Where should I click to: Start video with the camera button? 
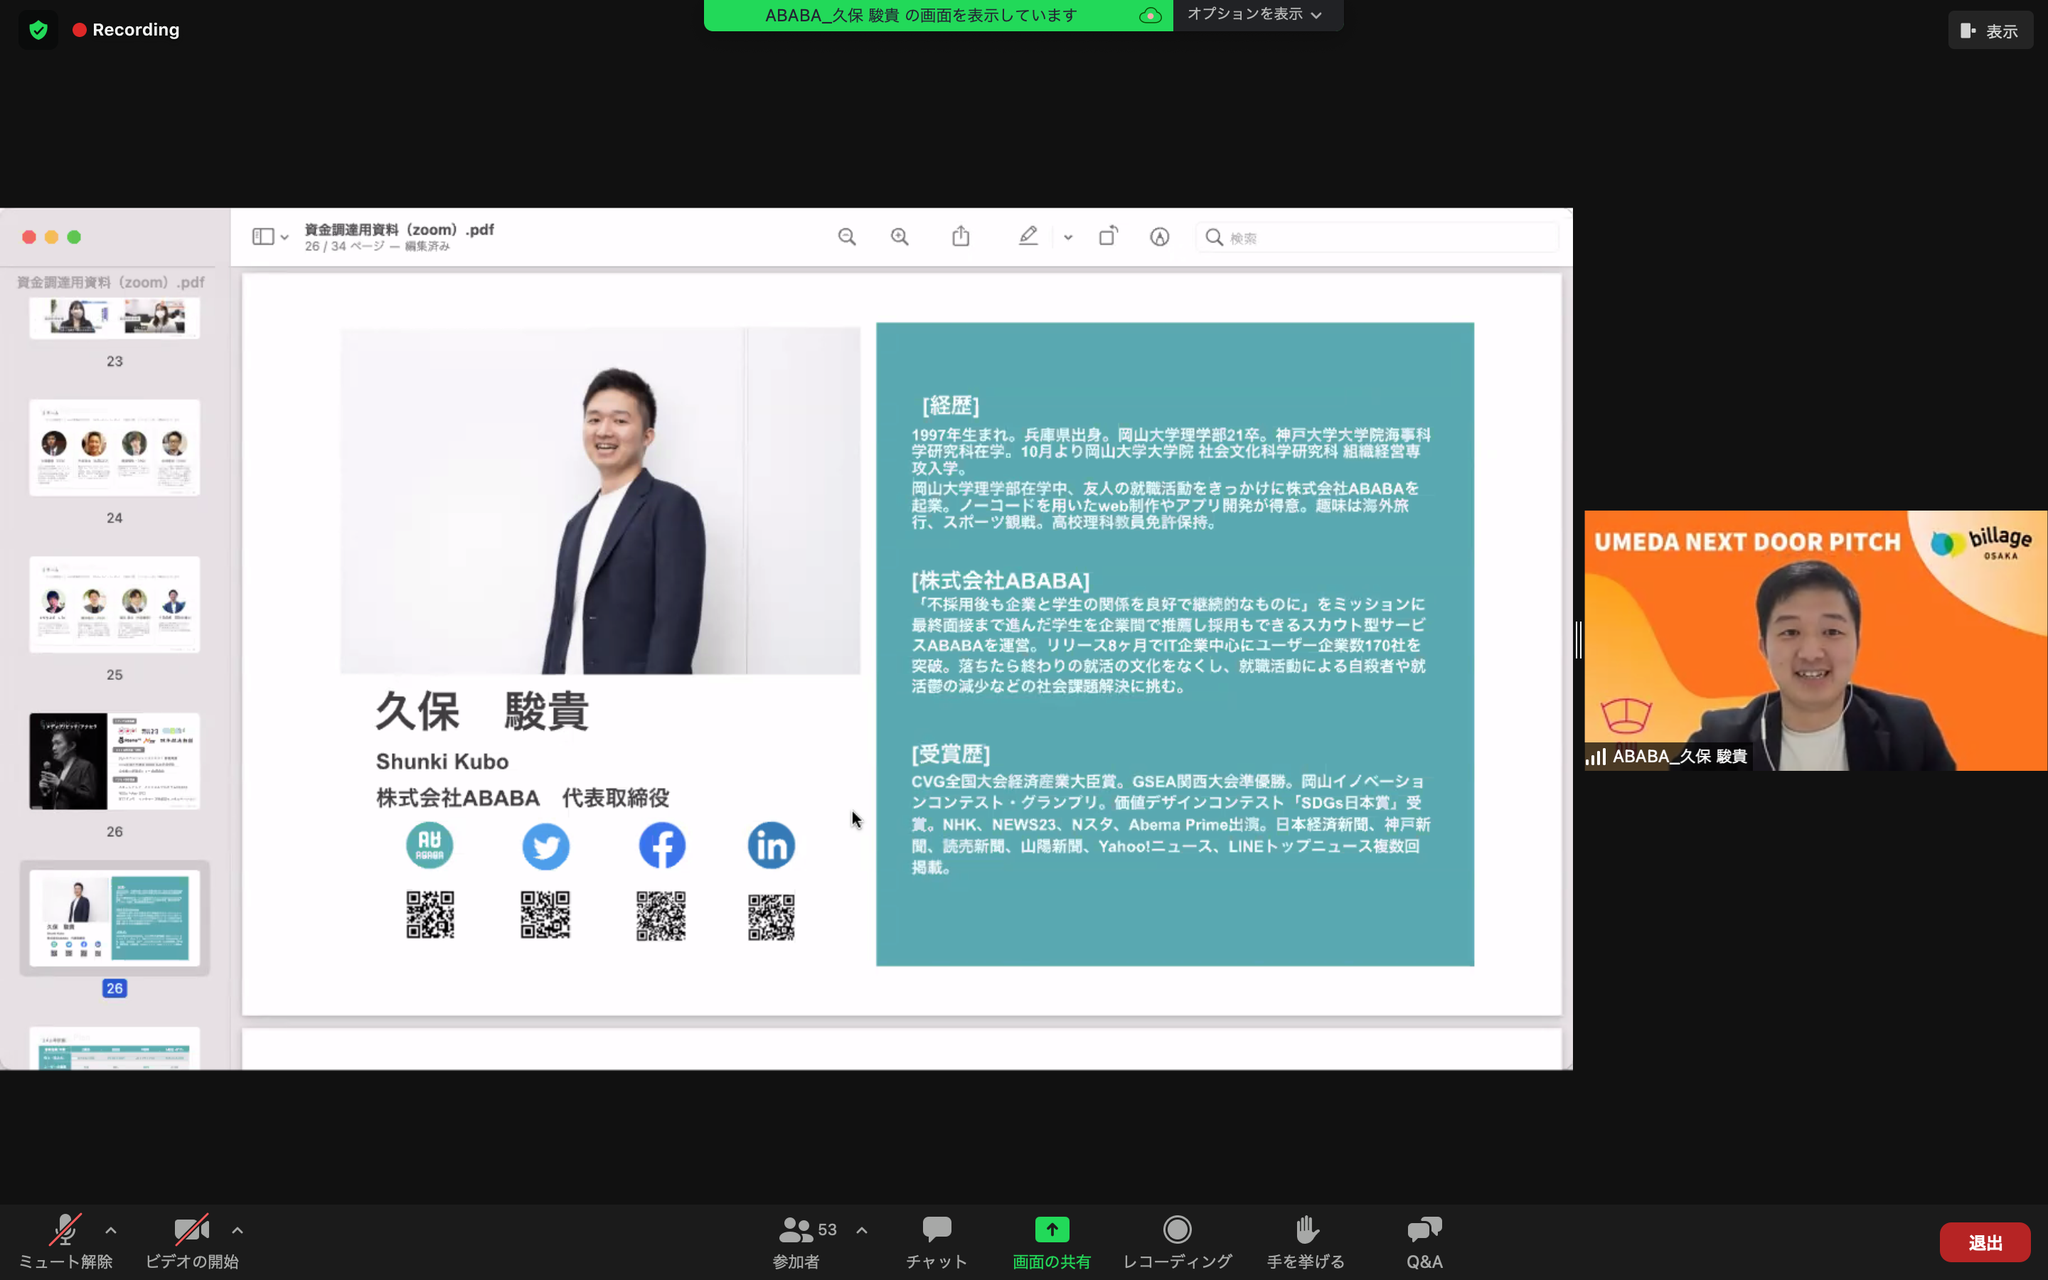click(x=191, y=1230)
